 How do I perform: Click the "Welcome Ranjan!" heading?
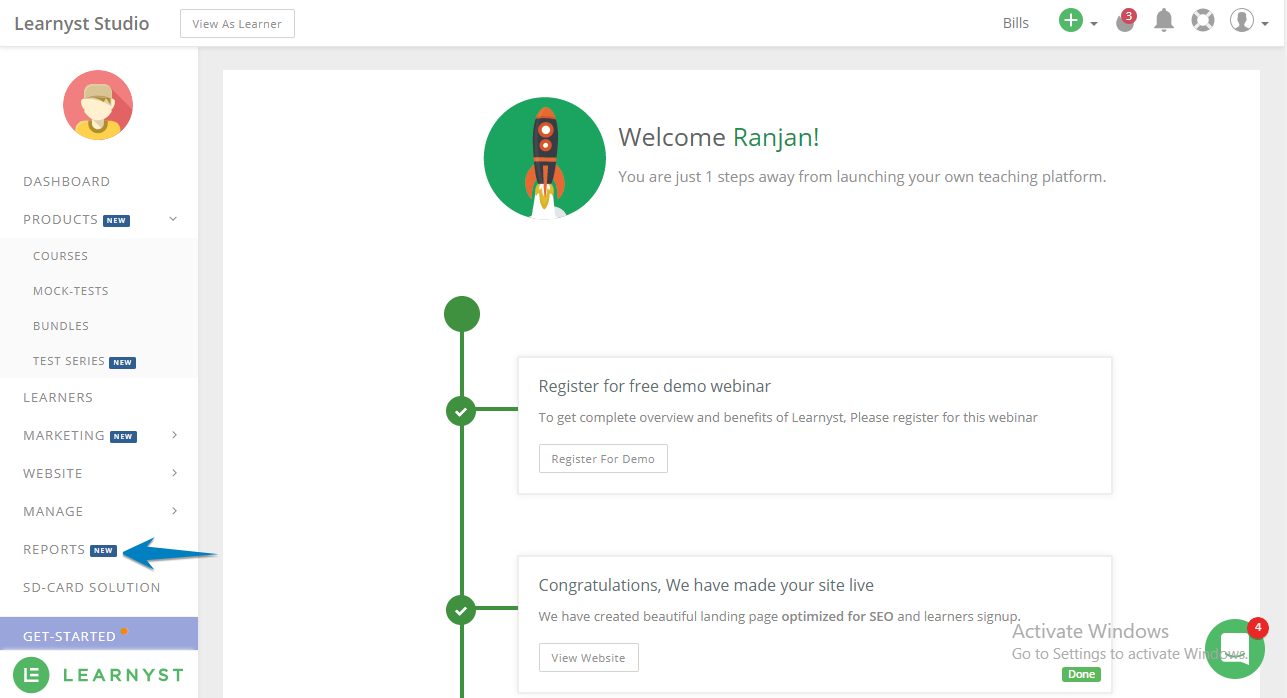click(719, 138)
